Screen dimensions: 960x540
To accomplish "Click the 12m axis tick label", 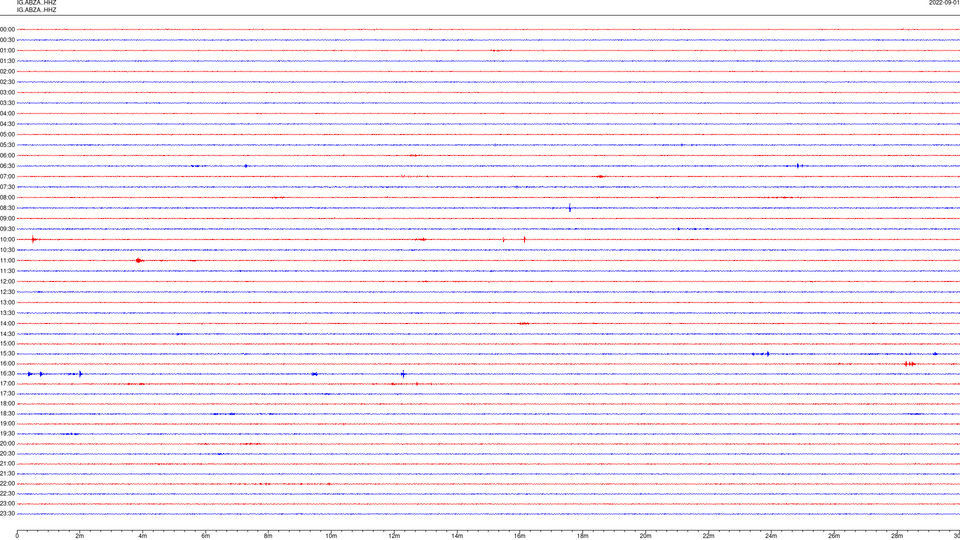I will point(394,536).
